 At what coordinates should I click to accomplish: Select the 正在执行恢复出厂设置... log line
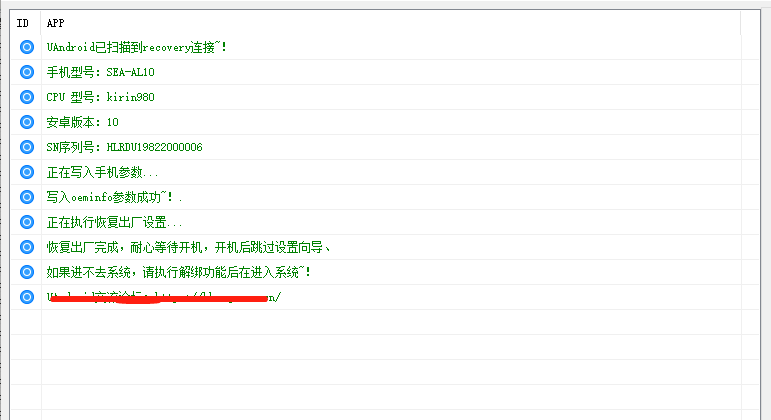114,222
